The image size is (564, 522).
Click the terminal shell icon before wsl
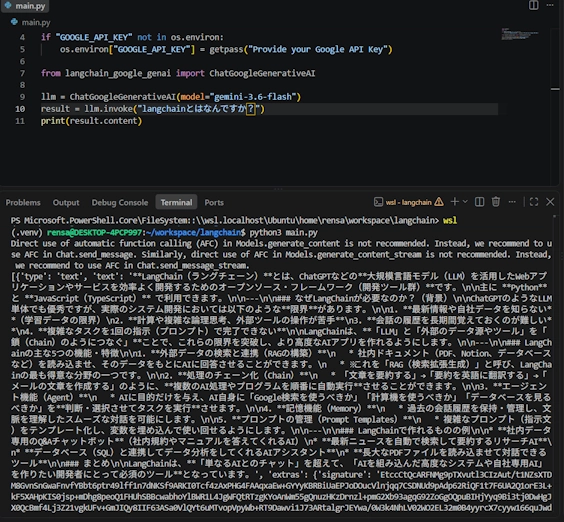378,202
